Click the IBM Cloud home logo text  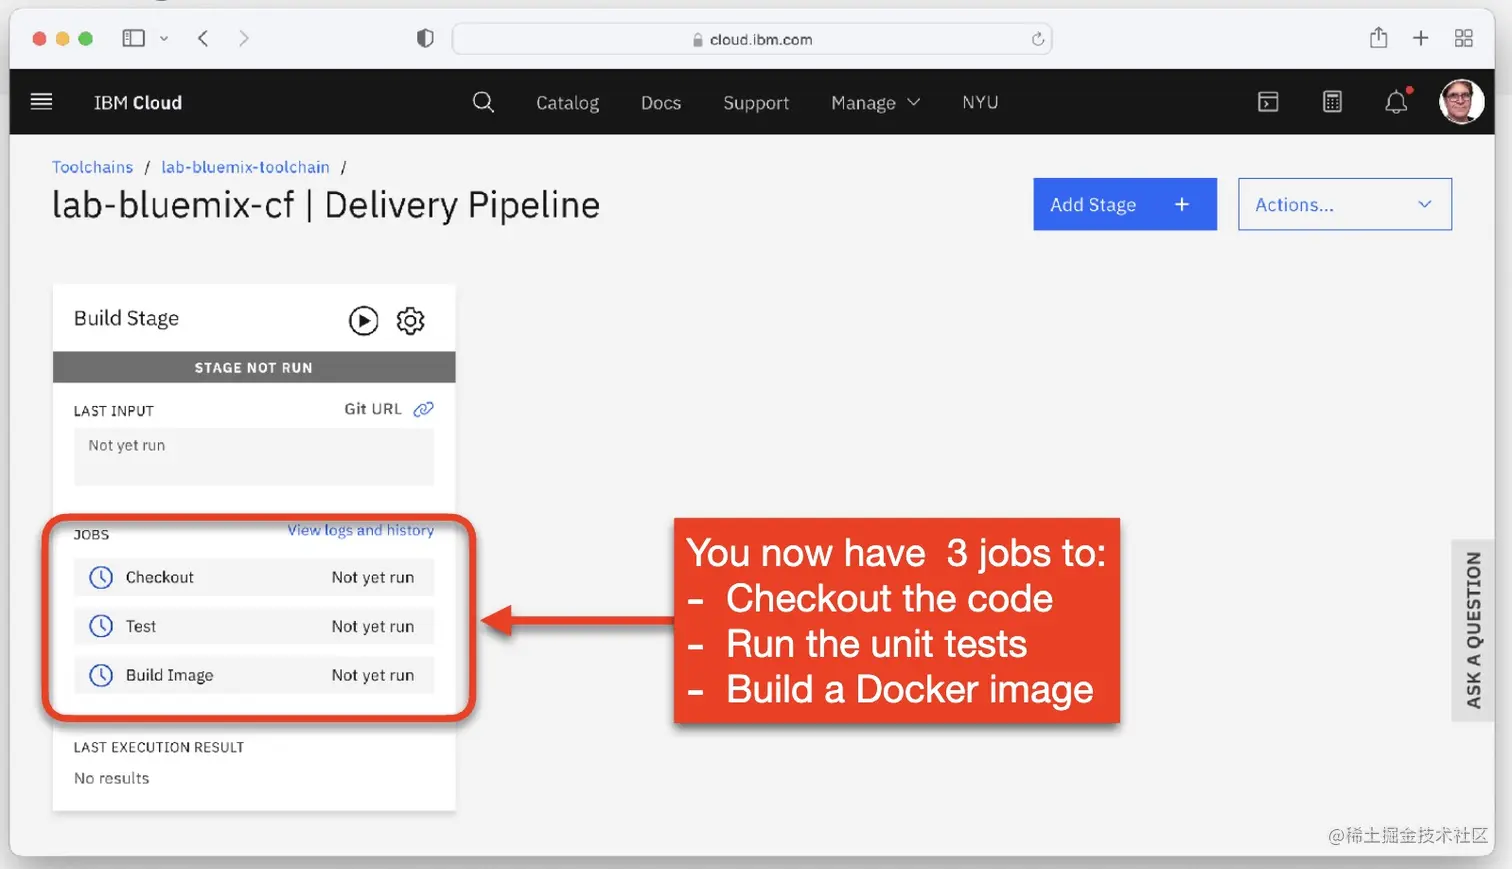[x=138, y=103]
